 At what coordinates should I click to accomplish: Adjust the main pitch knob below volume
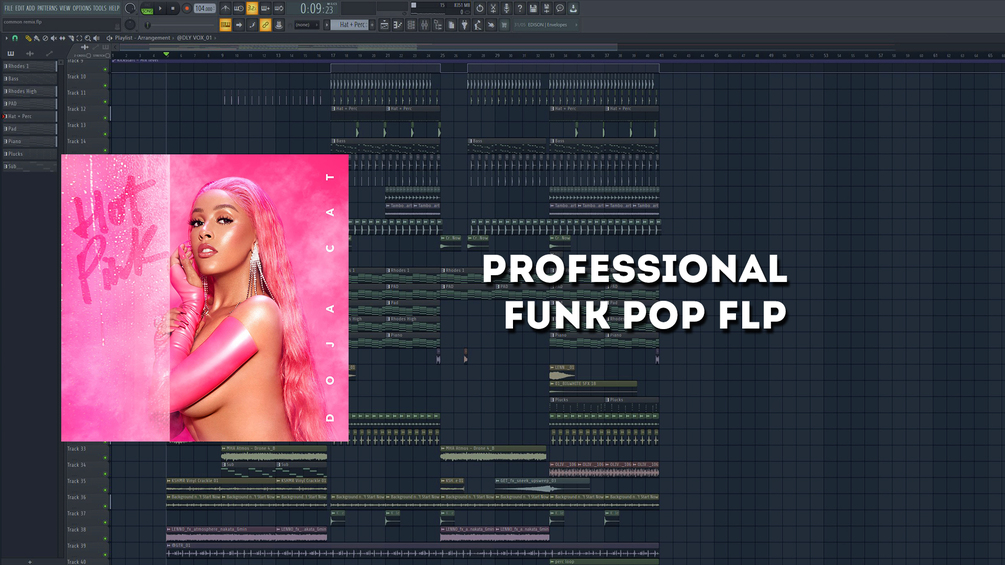(x=130, y=24)
